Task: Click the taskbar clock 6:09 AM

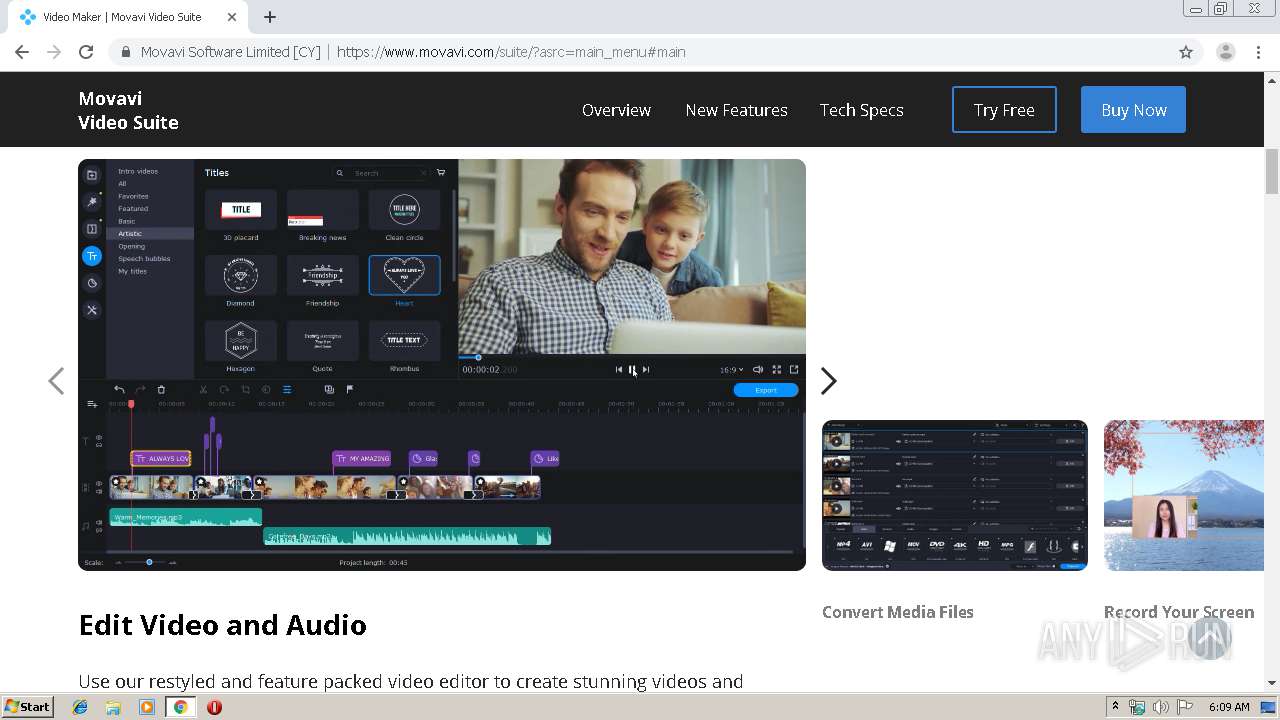Action: pyautogui.click(x=1229, y=707)
